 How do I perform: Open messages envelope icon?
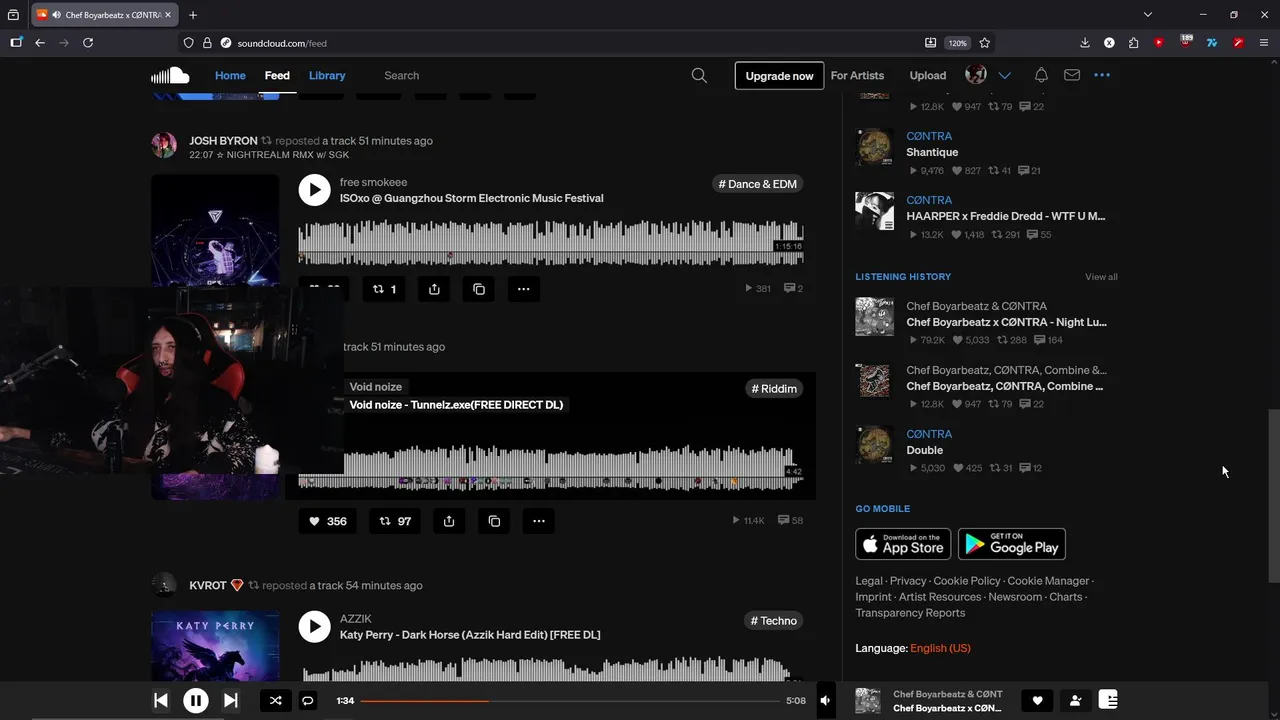click(x=1072, y=75)
